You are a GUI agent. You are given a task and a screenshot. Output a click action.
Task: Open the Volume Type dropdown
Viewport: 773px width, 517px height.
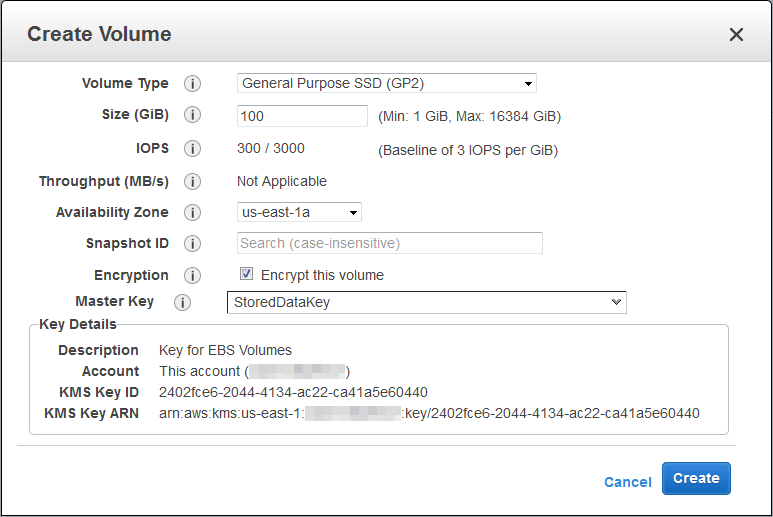tap(387, 84)
